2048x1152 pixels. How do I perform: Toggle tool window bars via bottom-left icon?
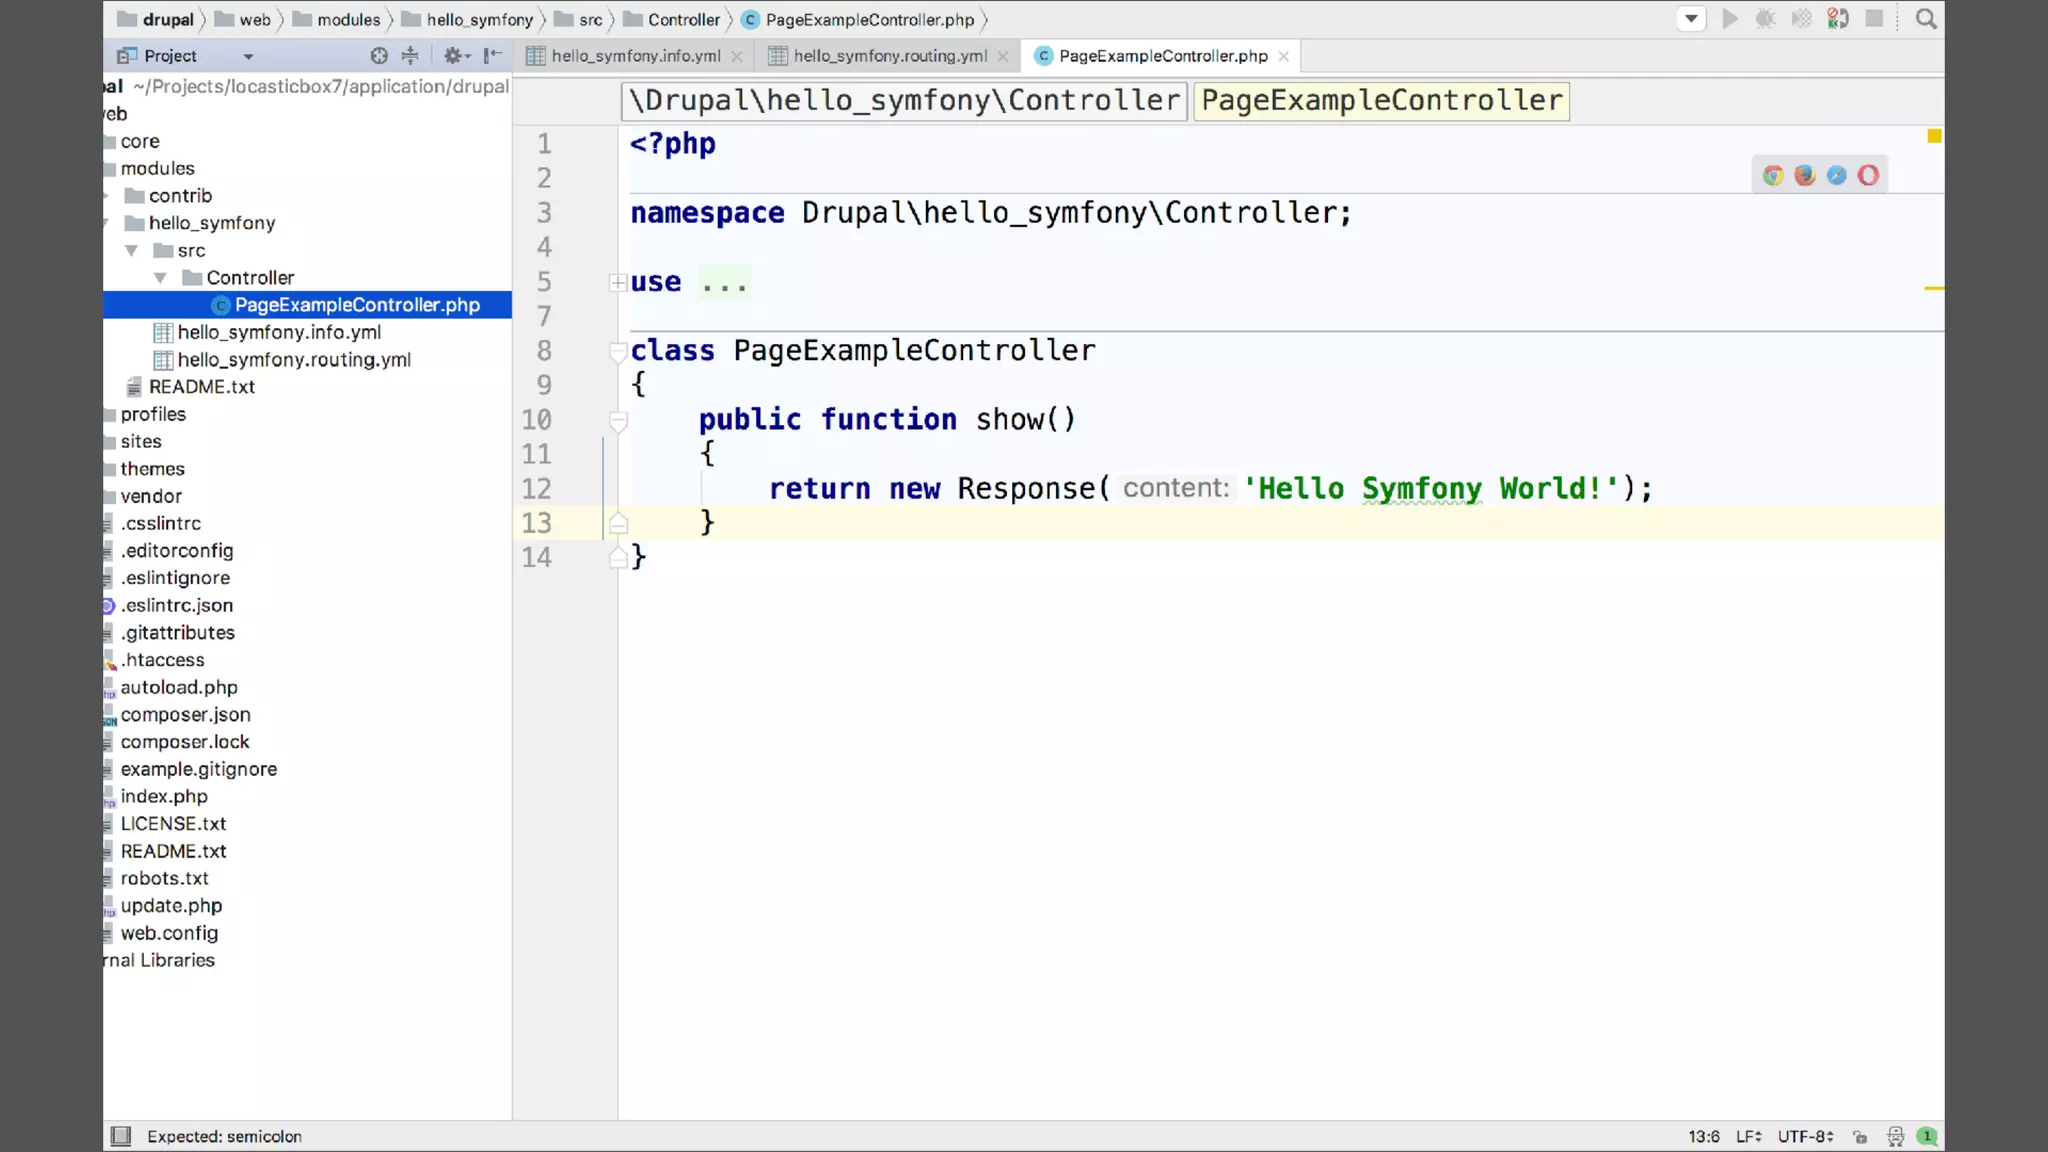click(x=121, y=1136)
